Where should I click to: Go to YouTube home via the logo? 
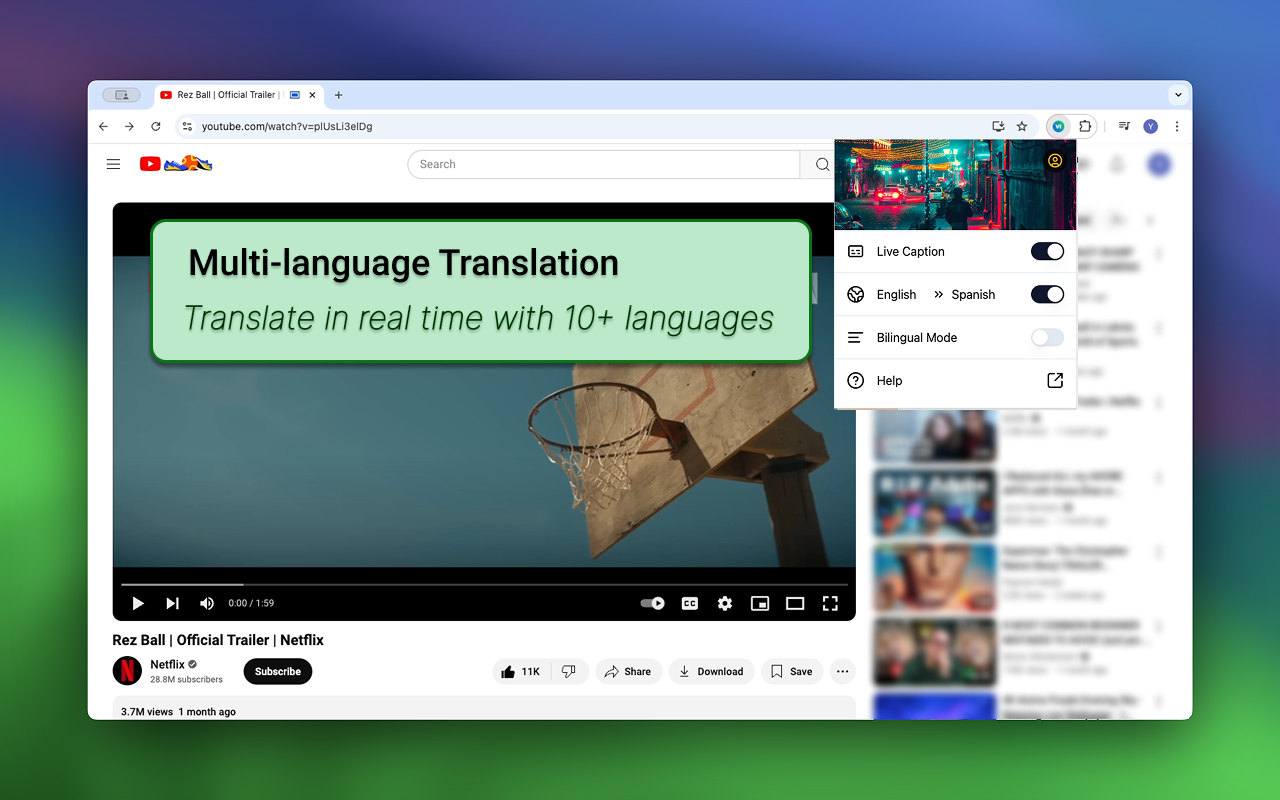176,164
